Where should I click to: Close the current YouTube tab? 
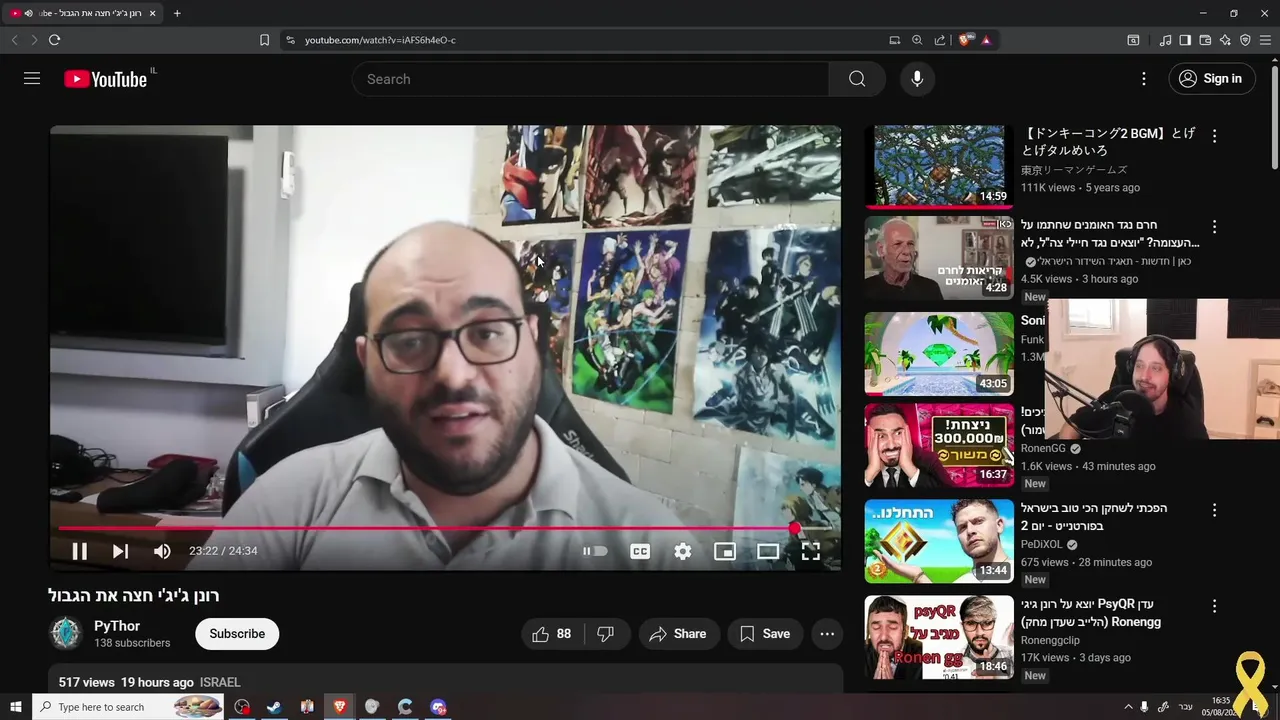153,13
